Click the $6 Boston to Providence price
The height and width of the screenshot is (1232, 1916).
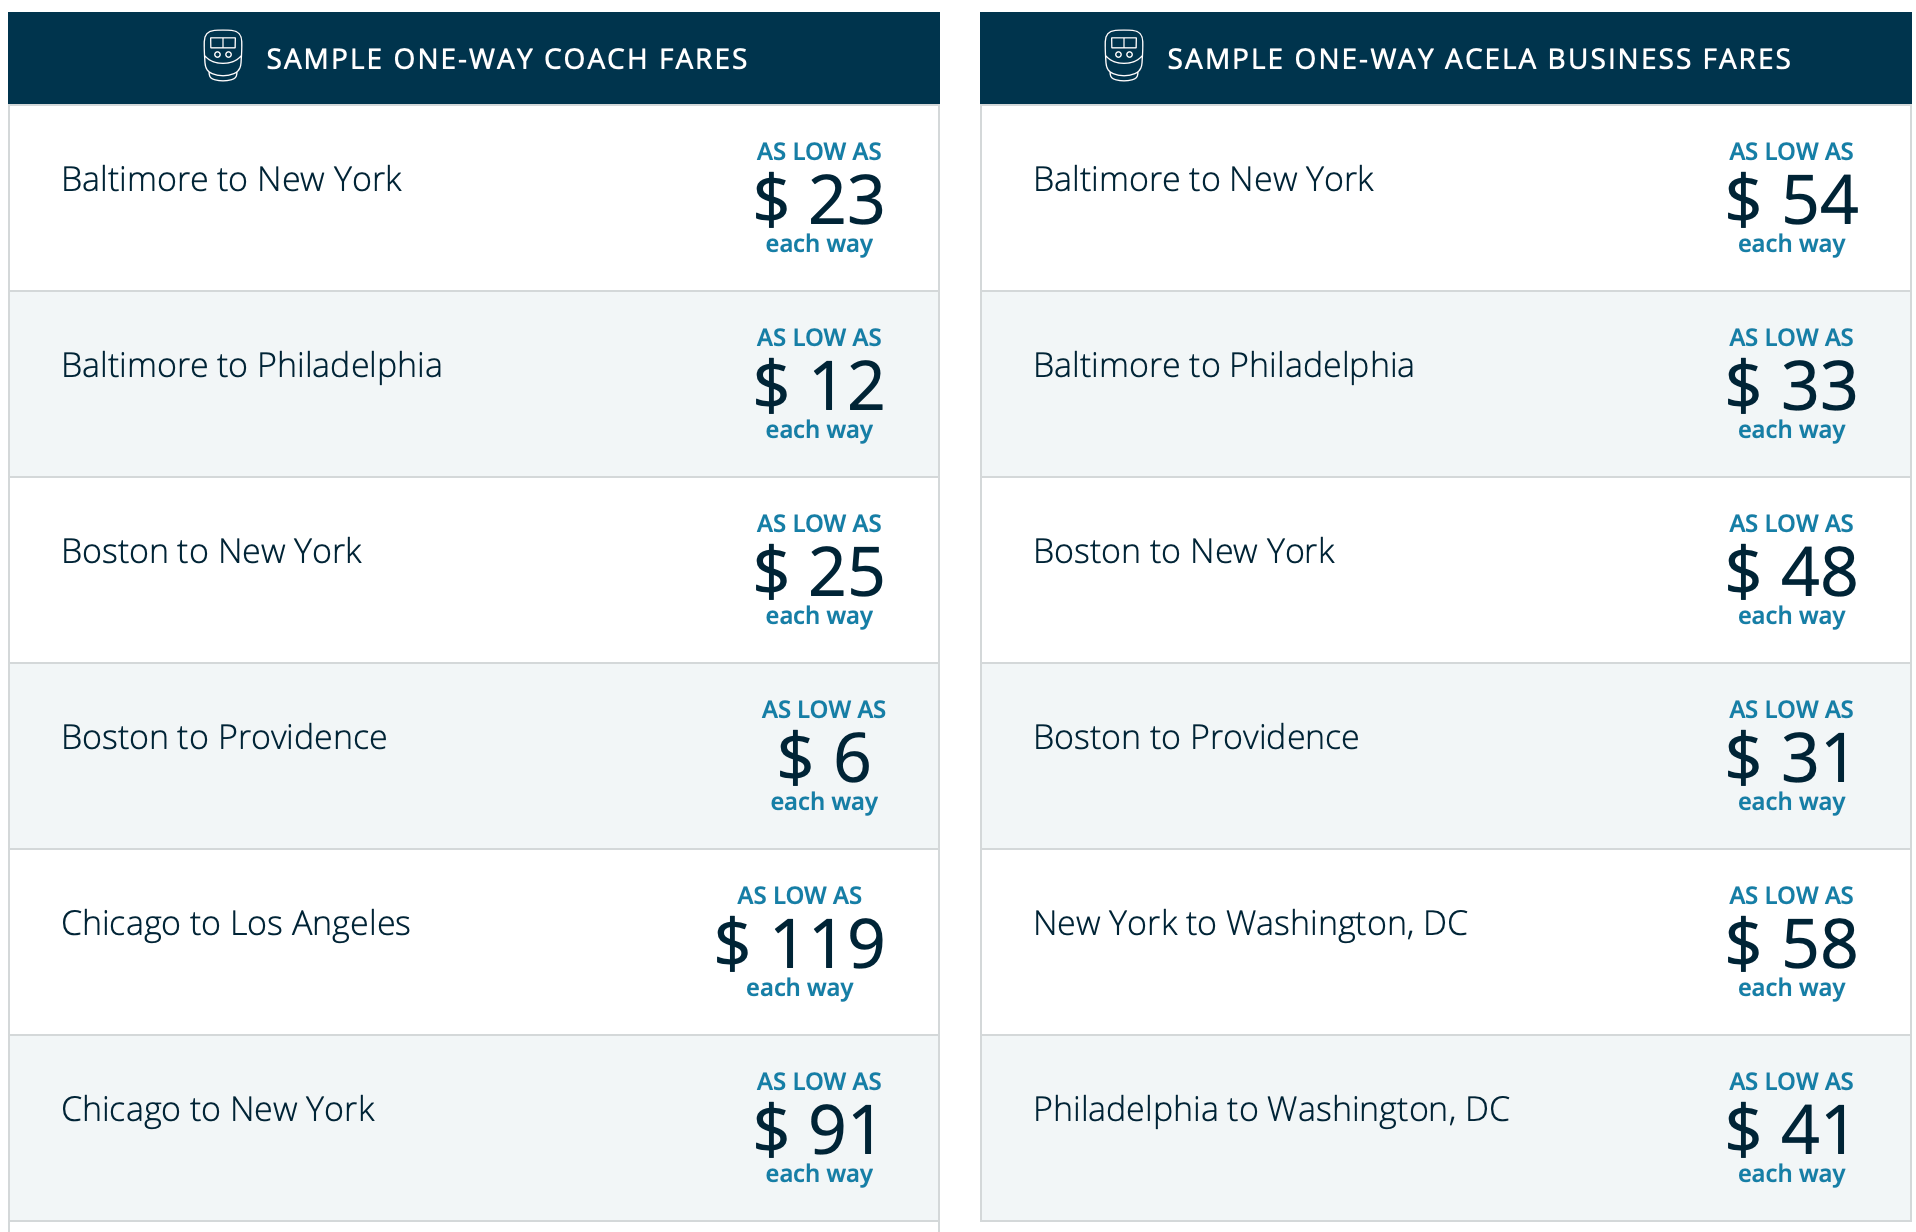pos(824,758)
